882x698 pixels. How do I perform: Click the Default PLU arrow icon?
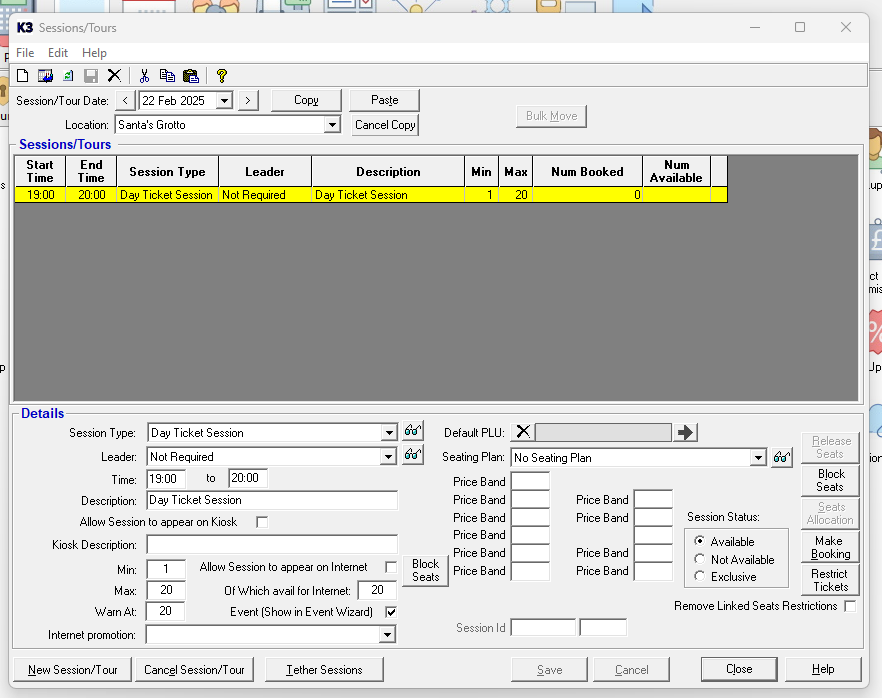[x=685, y=432]
